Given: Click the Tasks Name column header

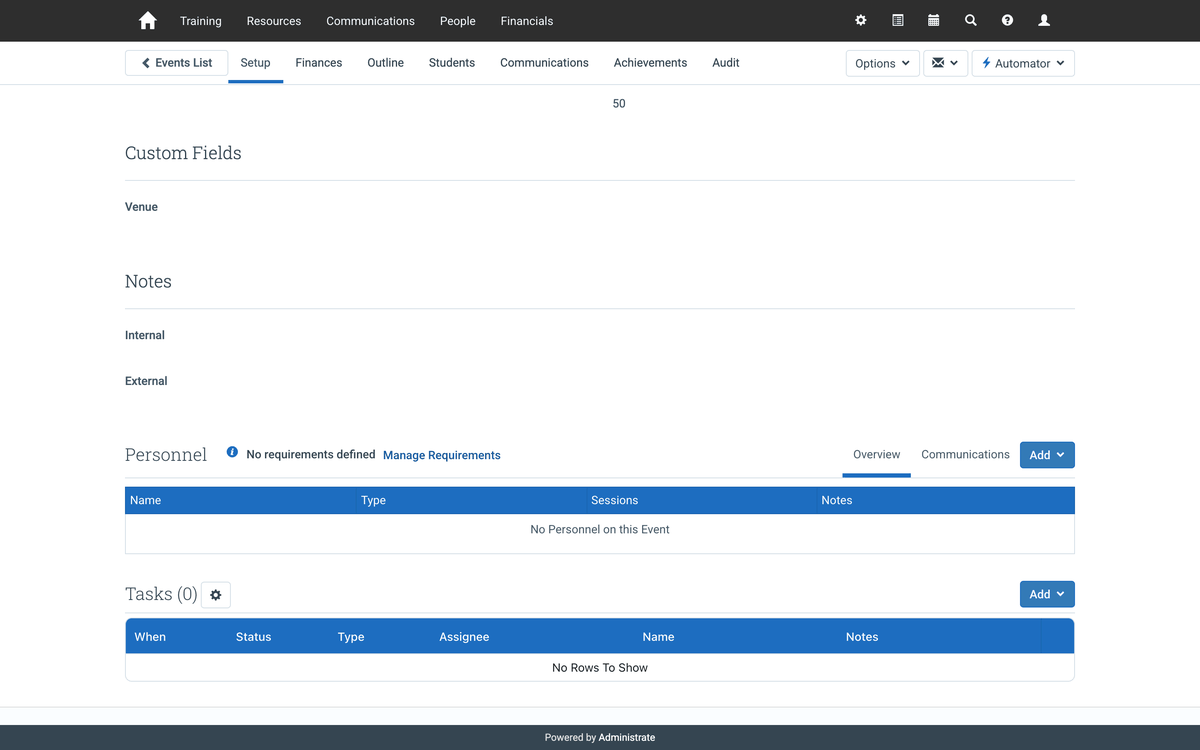Looking at the screenshot, I should pos(658,637).
